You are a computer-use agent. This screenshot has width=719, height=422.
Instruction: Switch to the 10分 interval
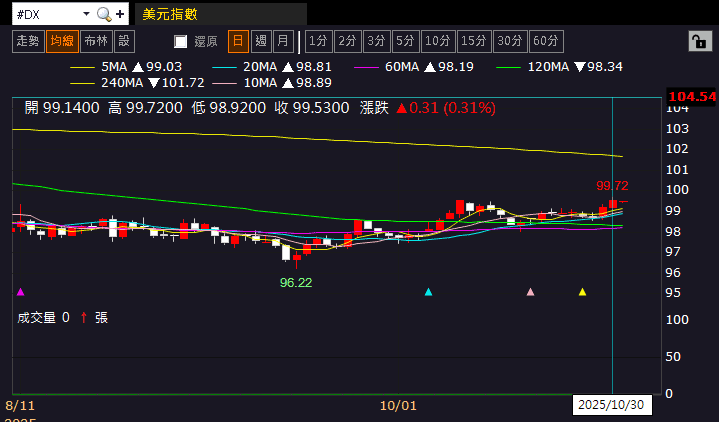point(438,41)
